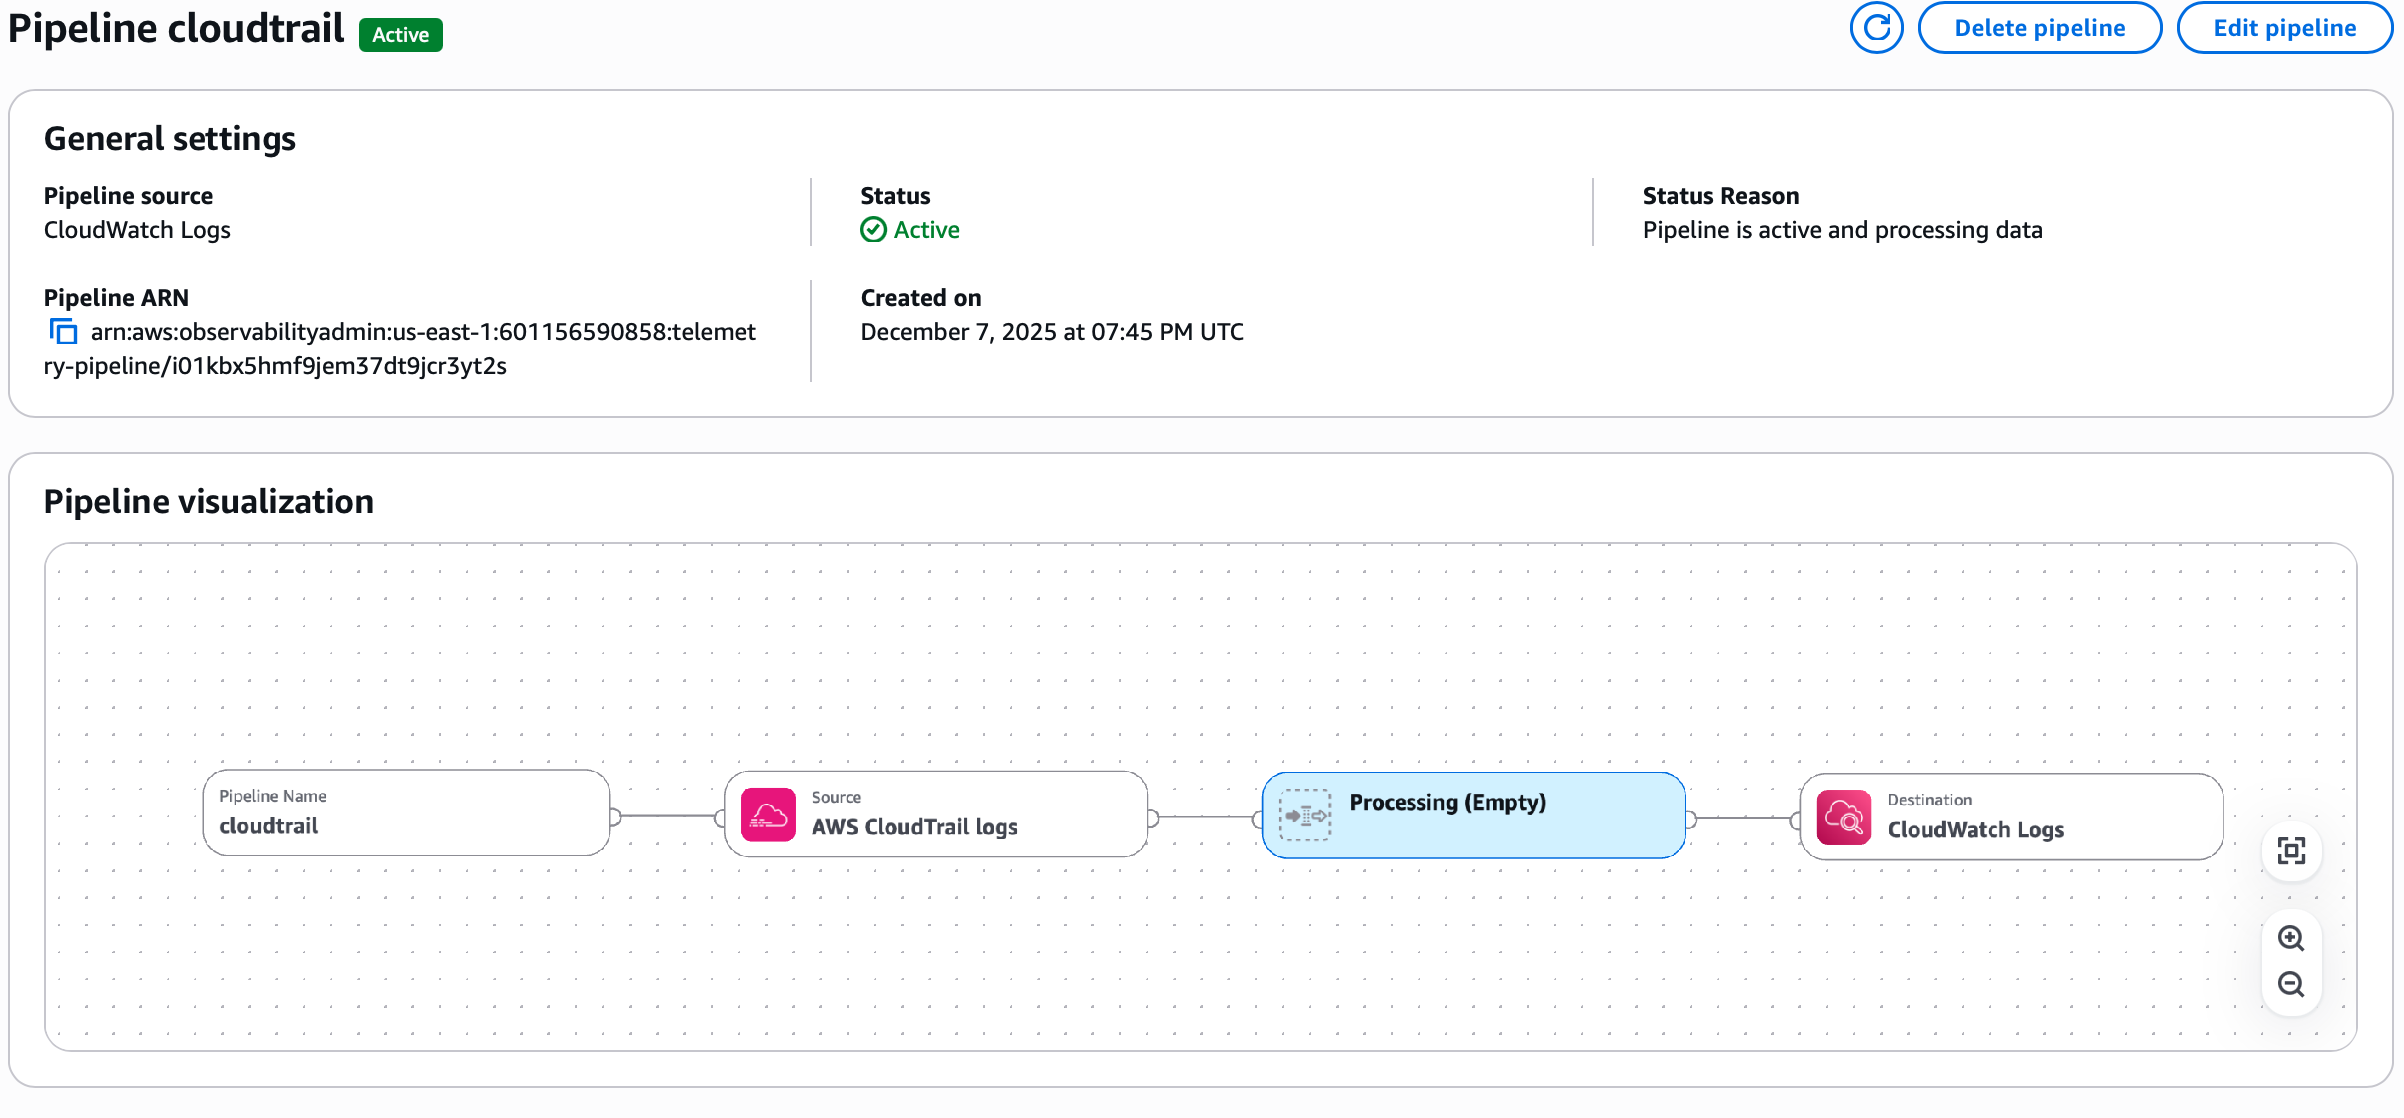Zoom in on the pipeline visualization
Viewport: 2404px width, 1118px height.
(2291, 938)
